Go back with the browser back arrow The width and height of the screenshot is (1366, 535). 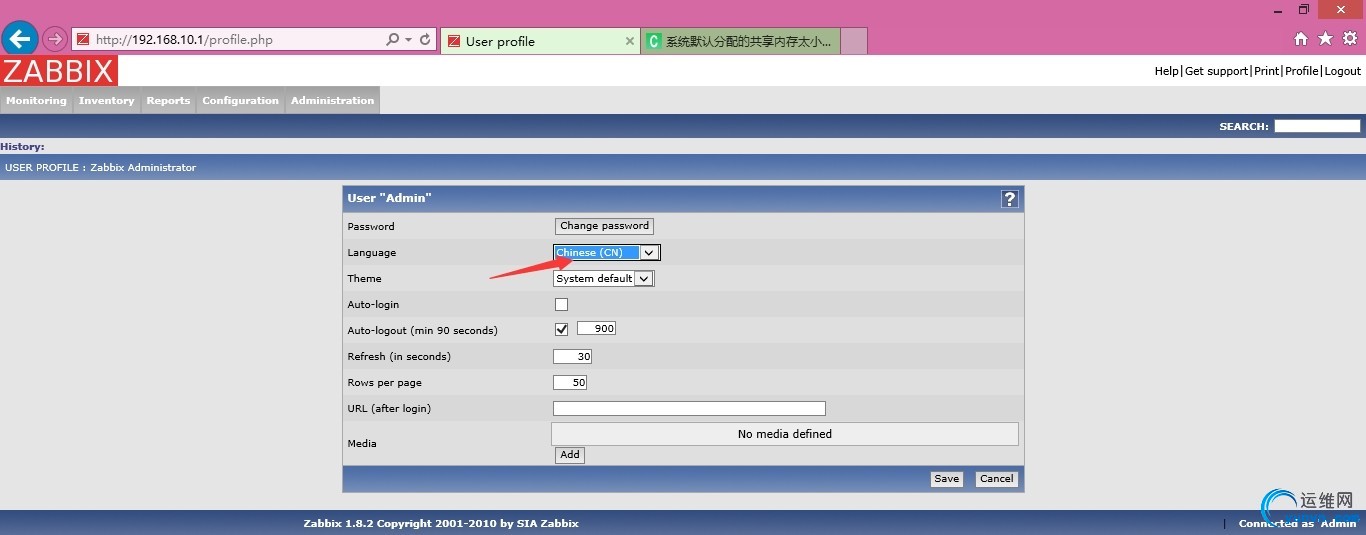click(x=20, y=39)
